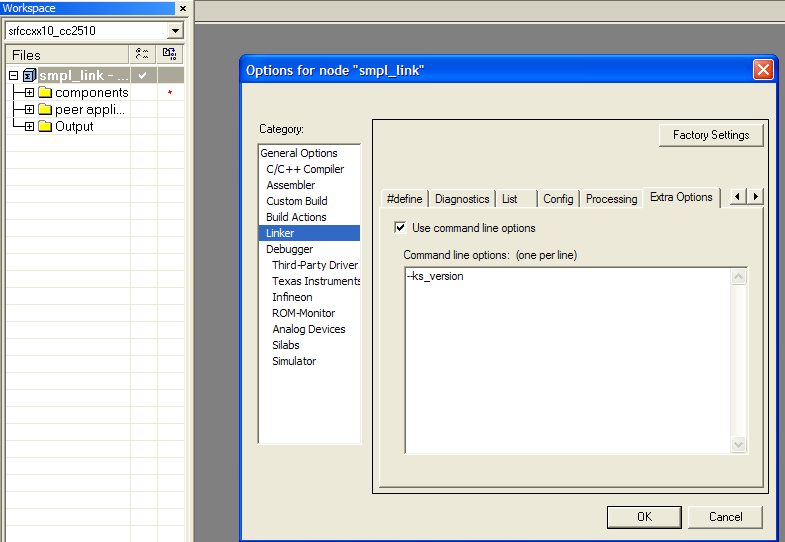Click the Files column header
This screenshot has height=542, width=785.
[x=67, y=55]
